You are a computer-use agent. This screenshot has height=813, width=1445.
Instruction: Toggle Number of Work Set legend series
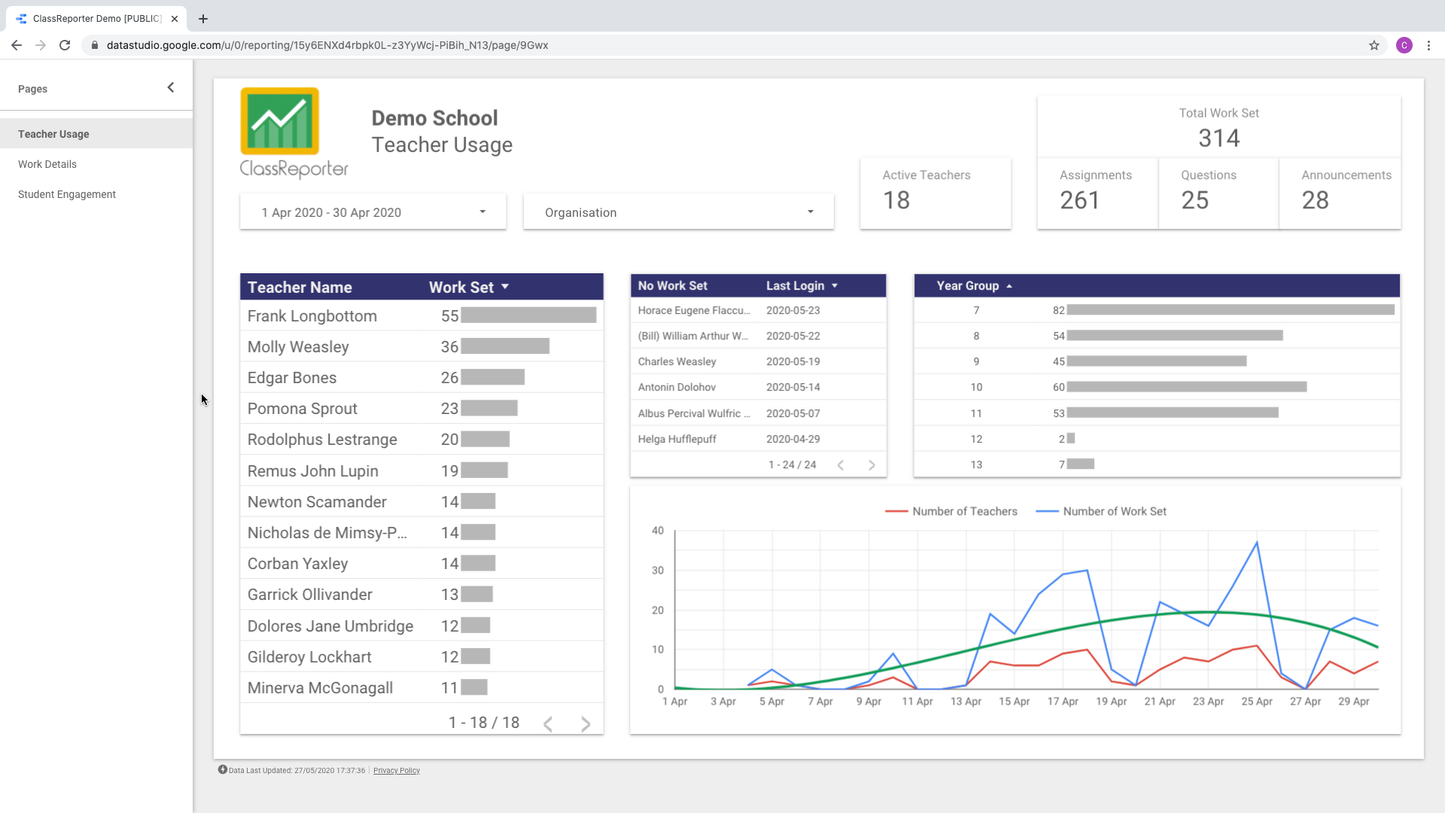[1101, 511]
